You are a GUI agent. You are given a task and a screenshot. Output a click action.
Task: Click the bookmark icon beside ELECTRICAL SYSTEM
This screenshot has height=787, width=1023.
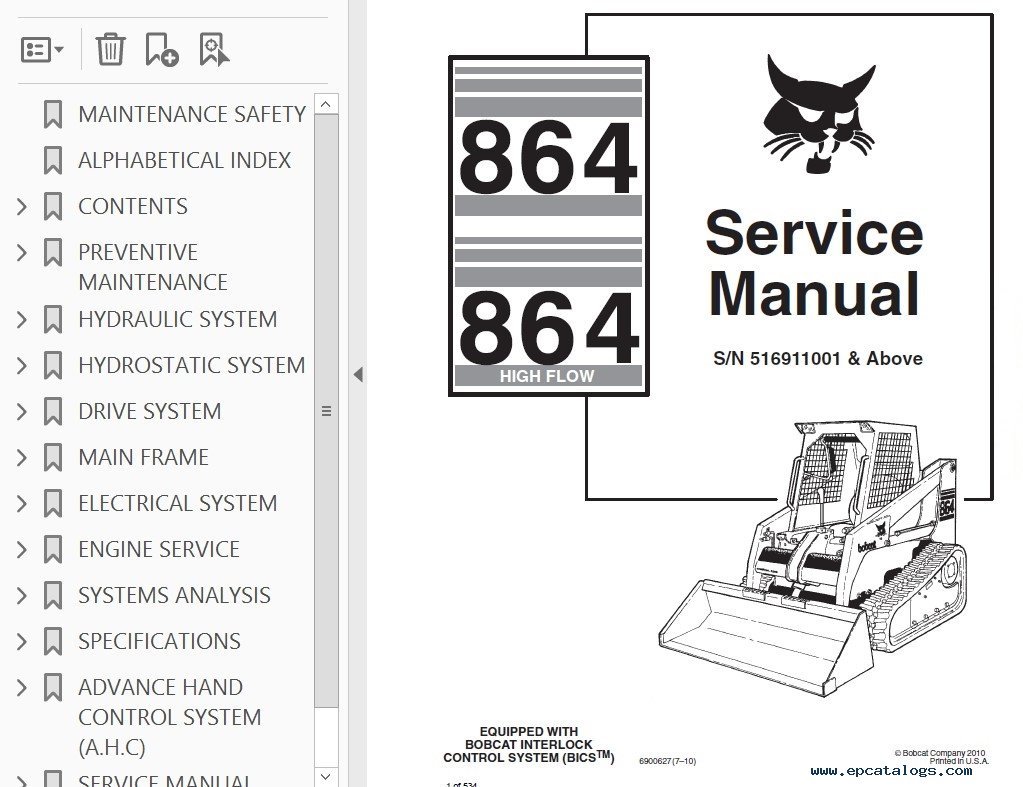[x=53, y=504]
